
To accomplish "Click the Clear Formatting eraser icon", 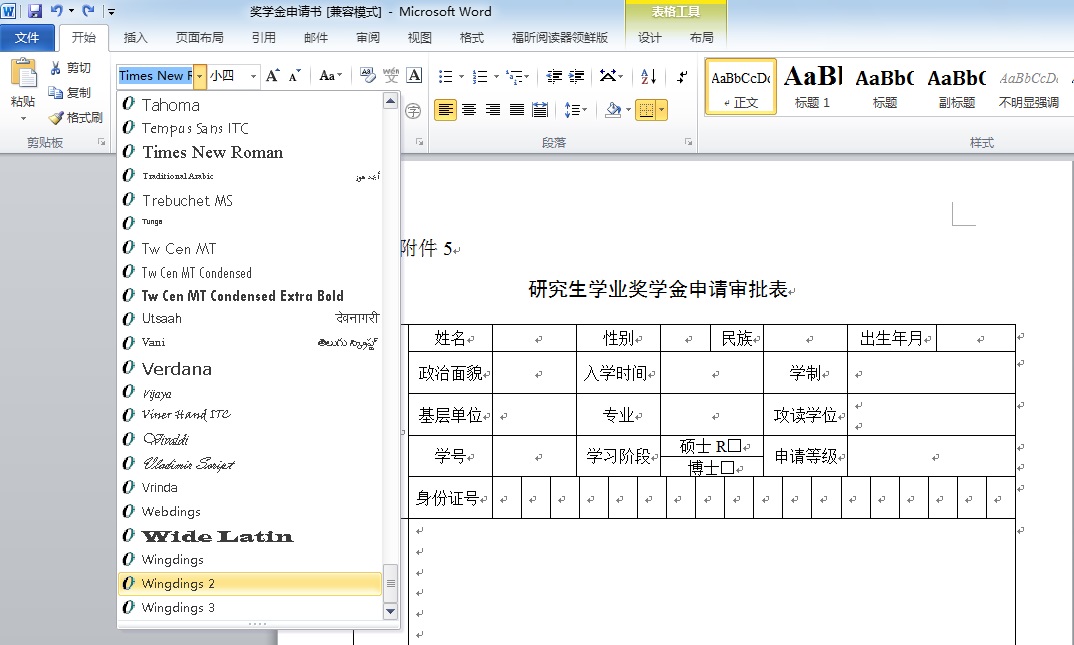I will 368,75.
